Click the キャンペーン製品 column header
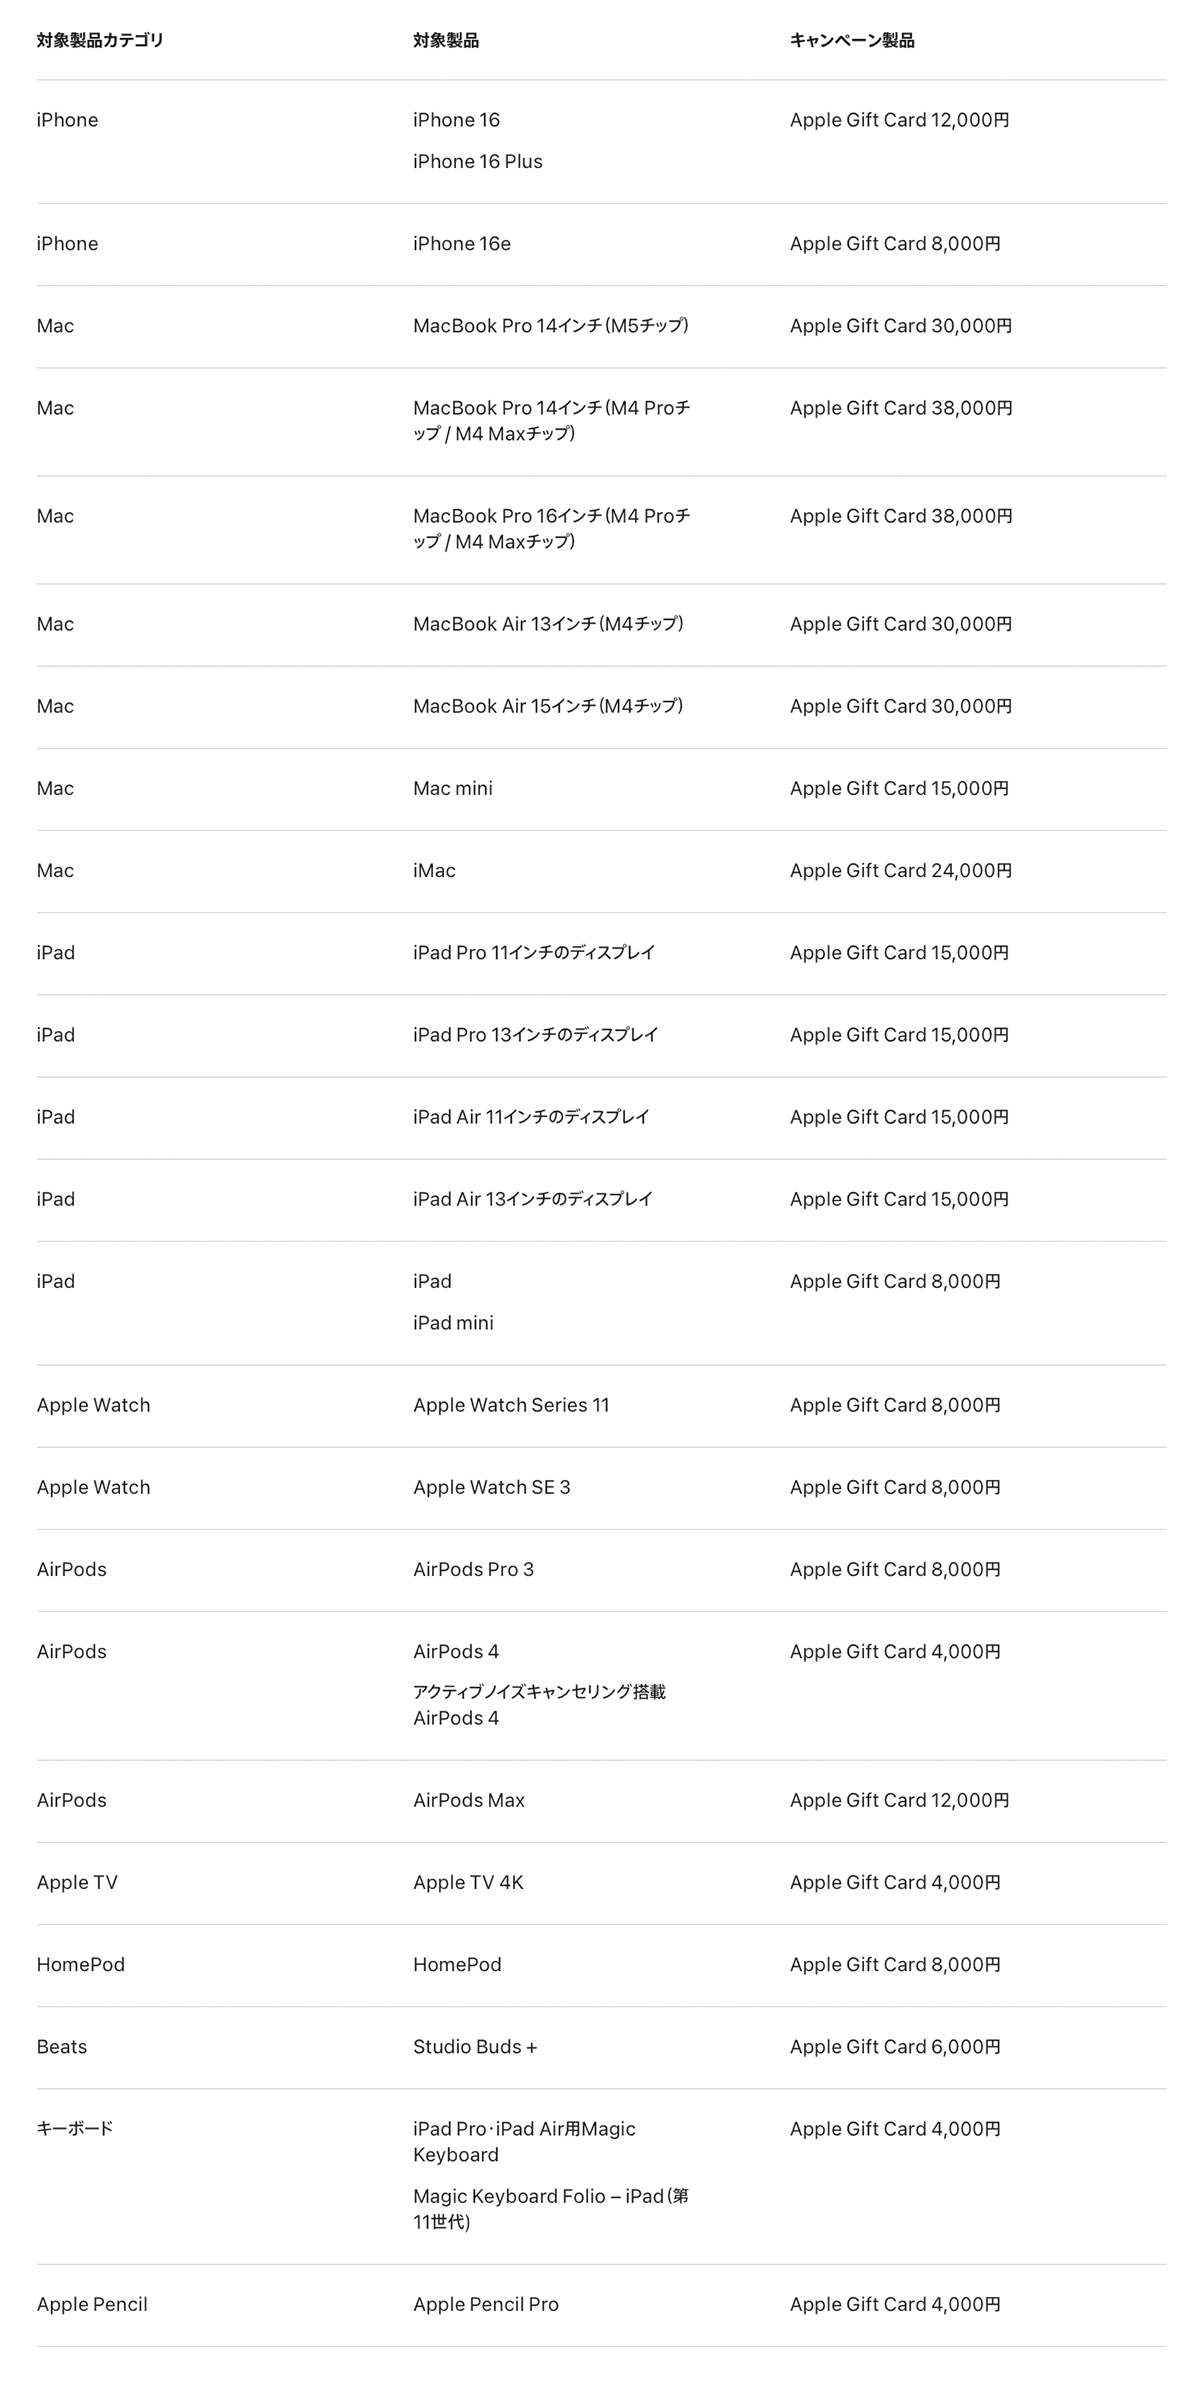The height and width of the screenshot is (2382, 1200). point(852,41)
